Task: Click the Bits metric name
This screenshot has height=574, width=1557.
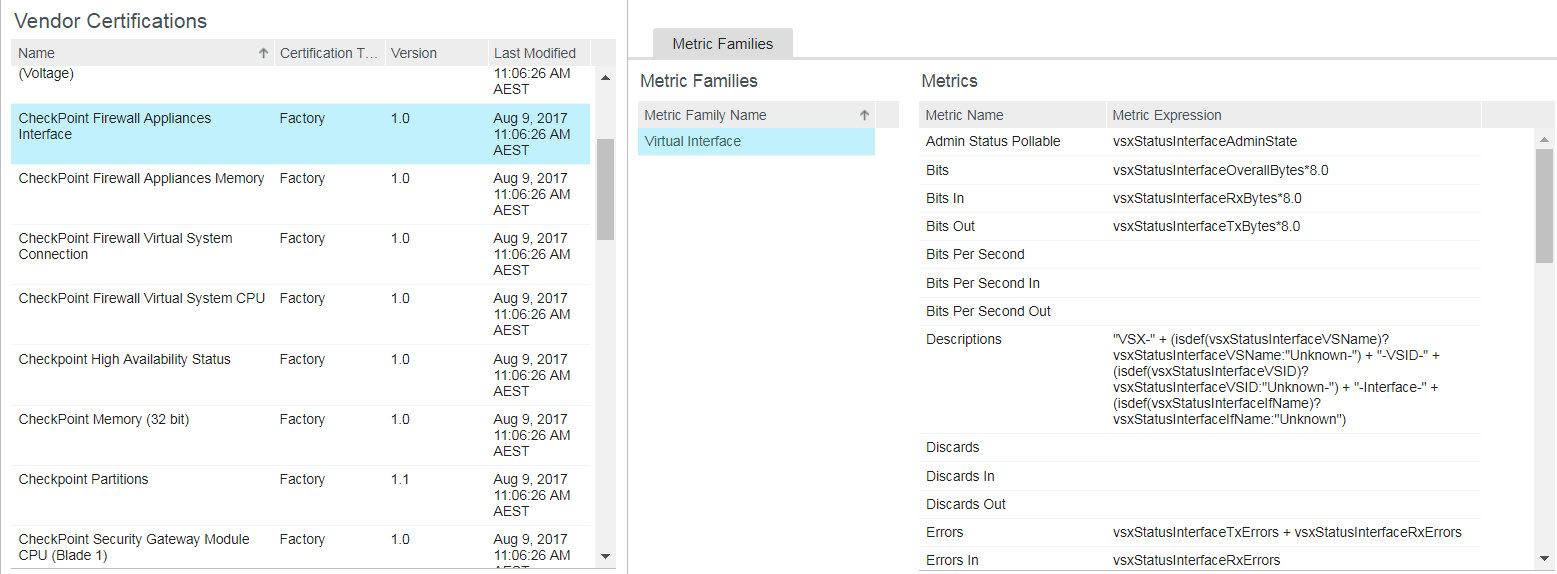Action: click(937, 170)
